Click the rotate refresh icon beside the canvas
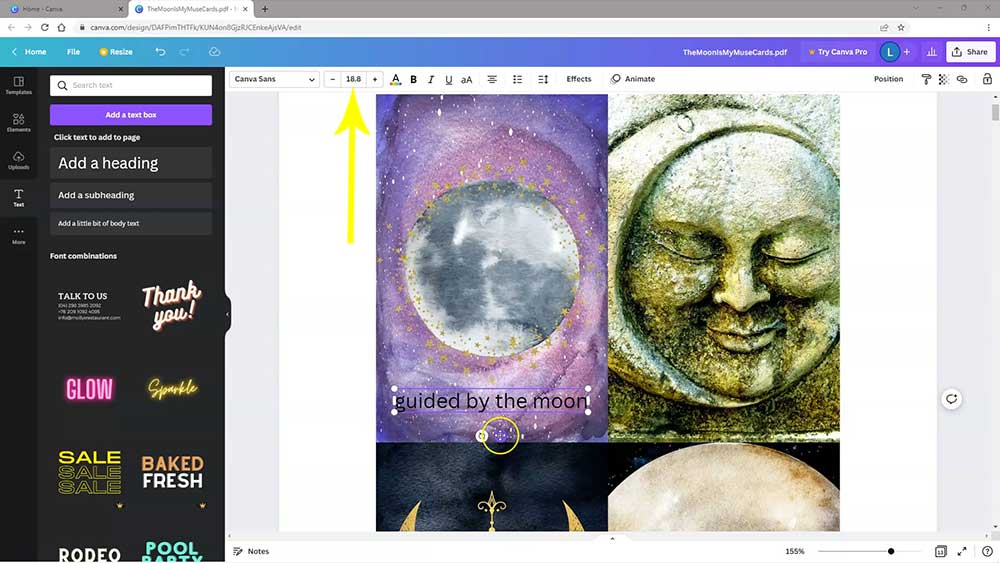 coord(952,399)
